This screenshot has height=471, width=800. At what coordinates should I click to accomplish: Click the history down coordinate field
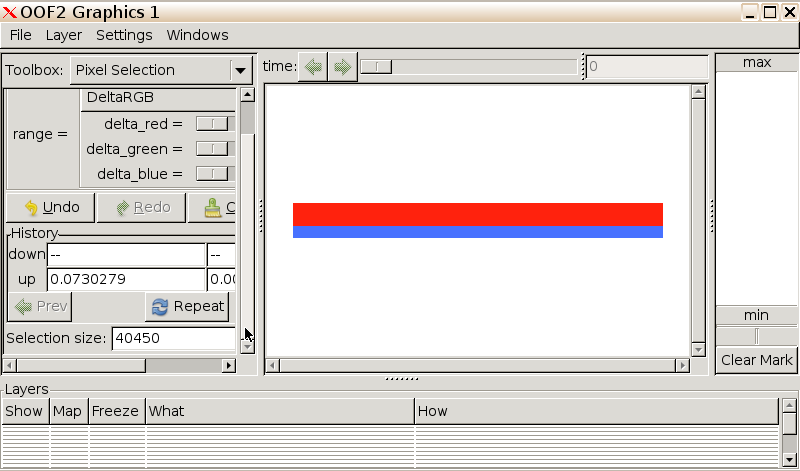click(126, 254)
